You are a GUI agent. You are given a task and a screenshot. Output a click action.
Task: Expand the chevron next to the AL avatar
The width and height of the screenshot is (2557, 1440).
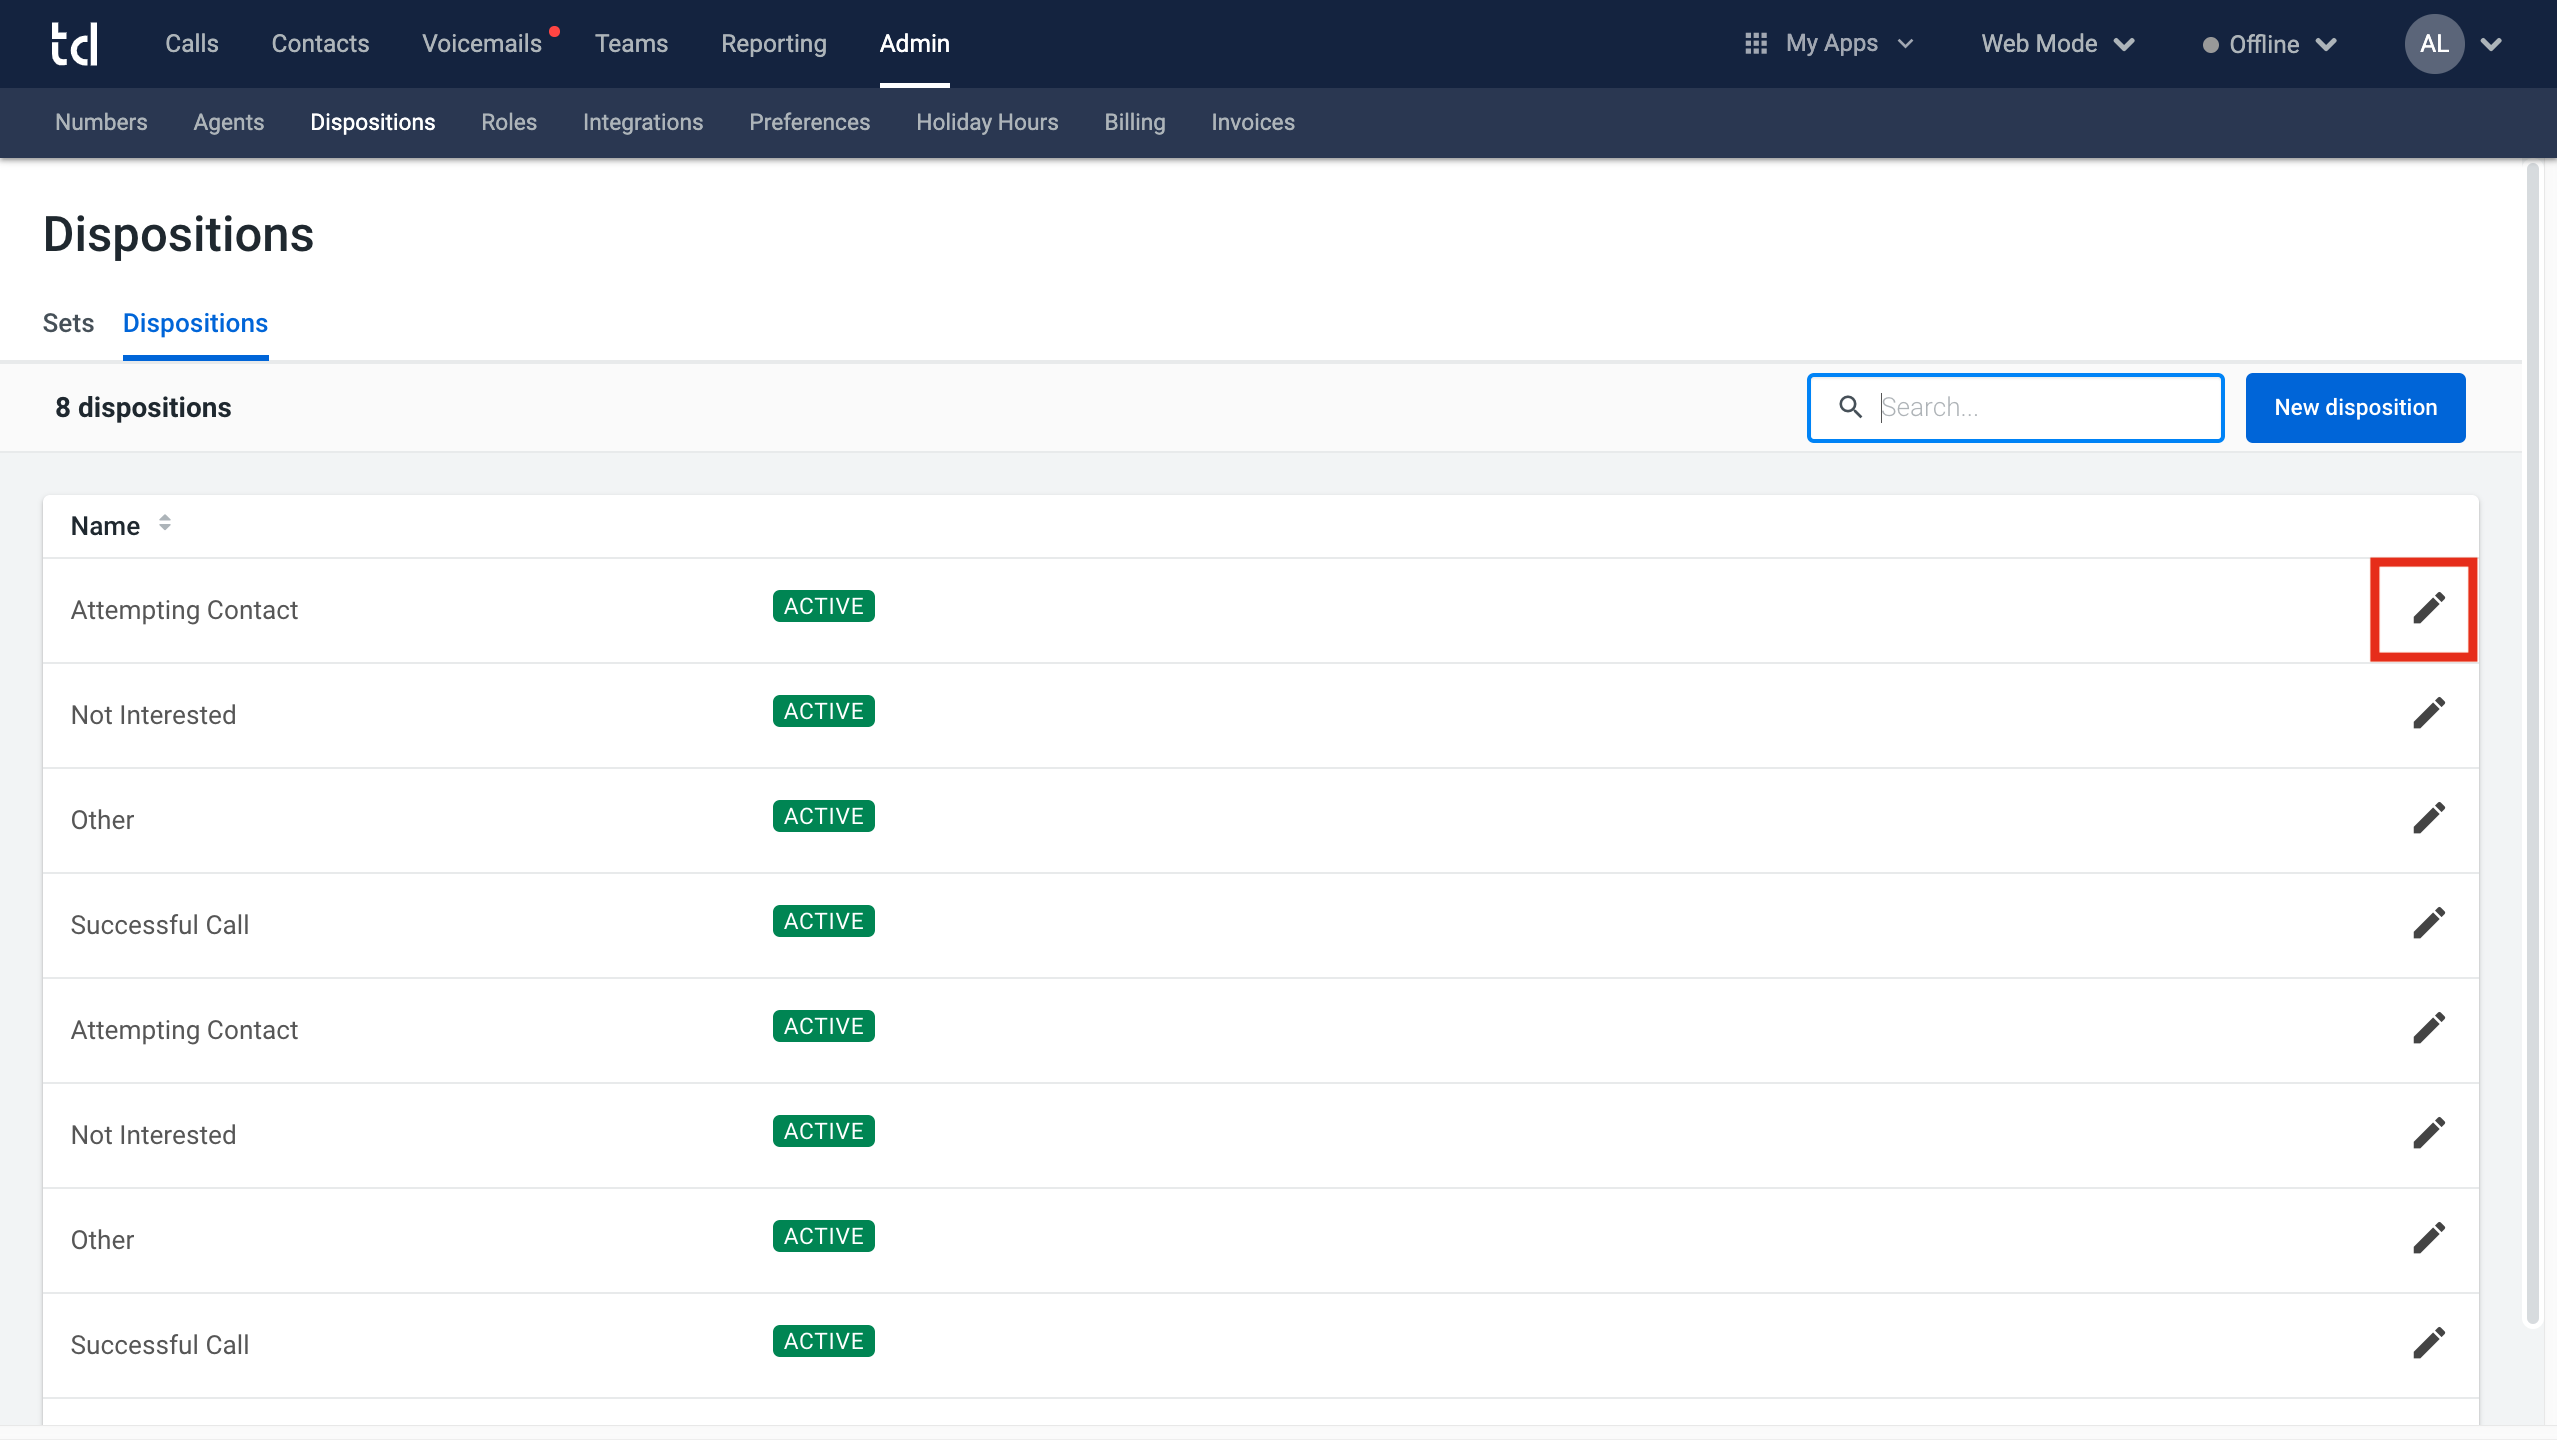pyautogui.click(x=2491, y=45)
